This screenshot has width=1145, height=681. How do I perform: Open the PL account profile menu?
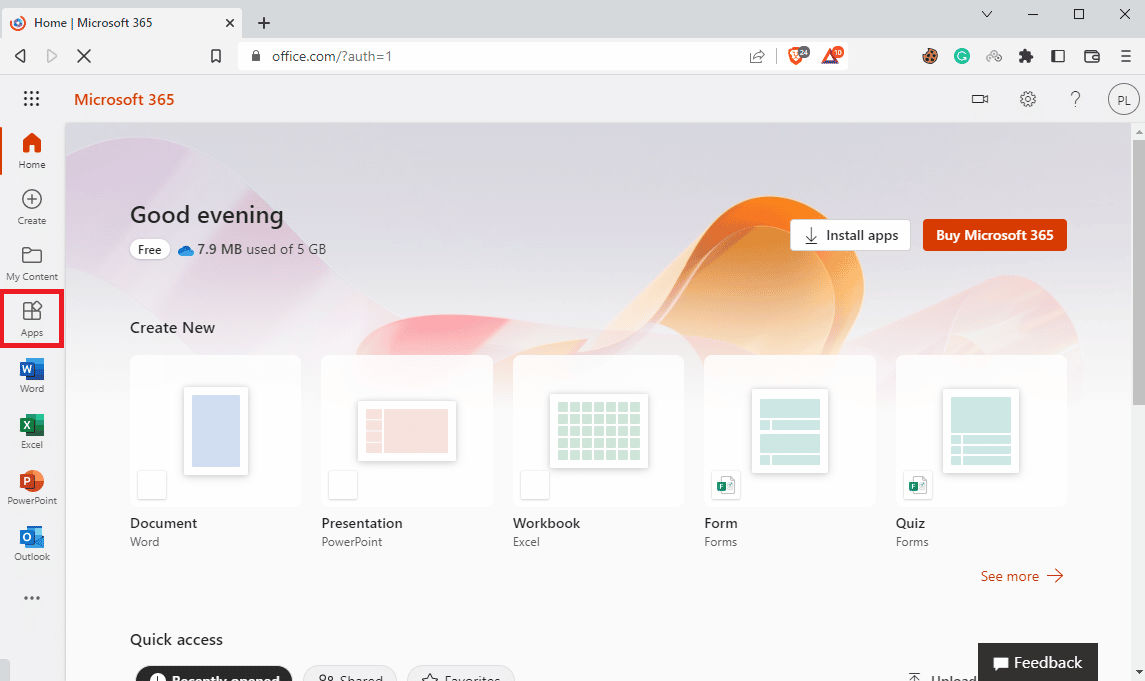[1123, 99]
